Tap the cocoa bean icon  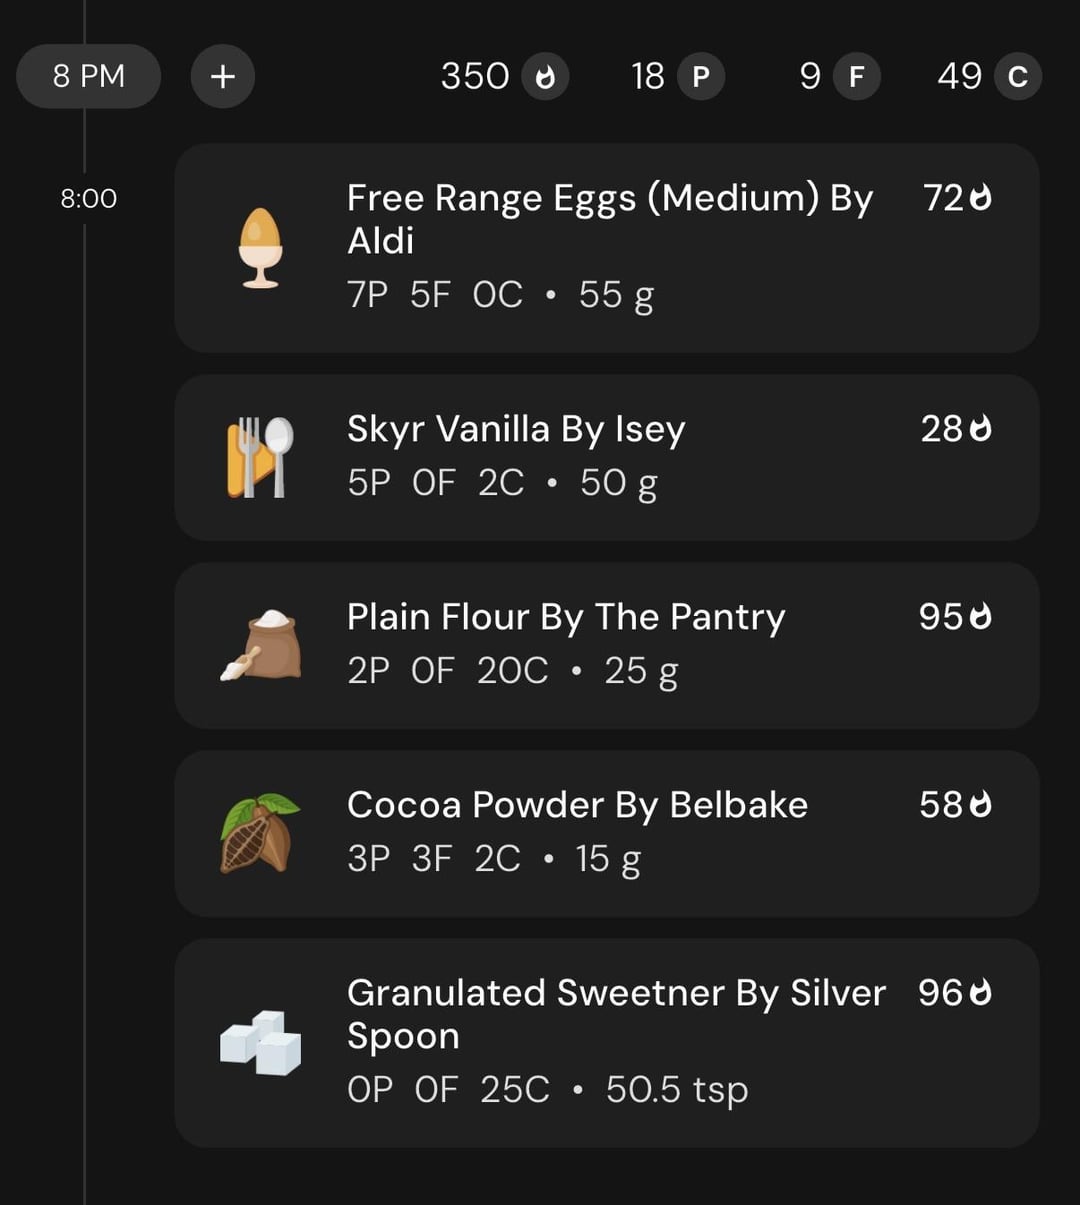pos(260,833)
